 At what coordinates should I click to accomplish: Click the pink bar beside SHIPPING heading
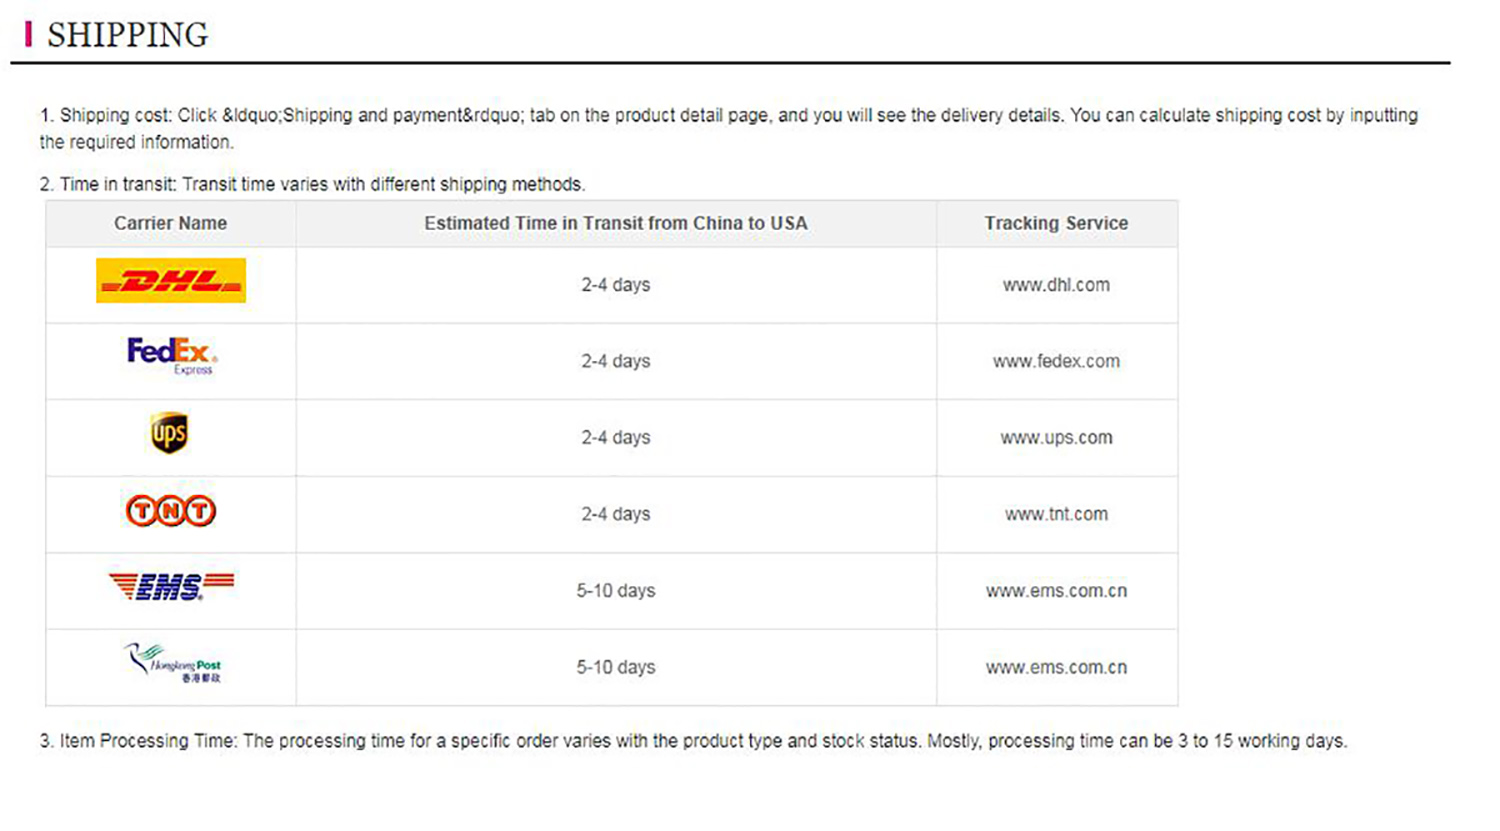point(28,34)
